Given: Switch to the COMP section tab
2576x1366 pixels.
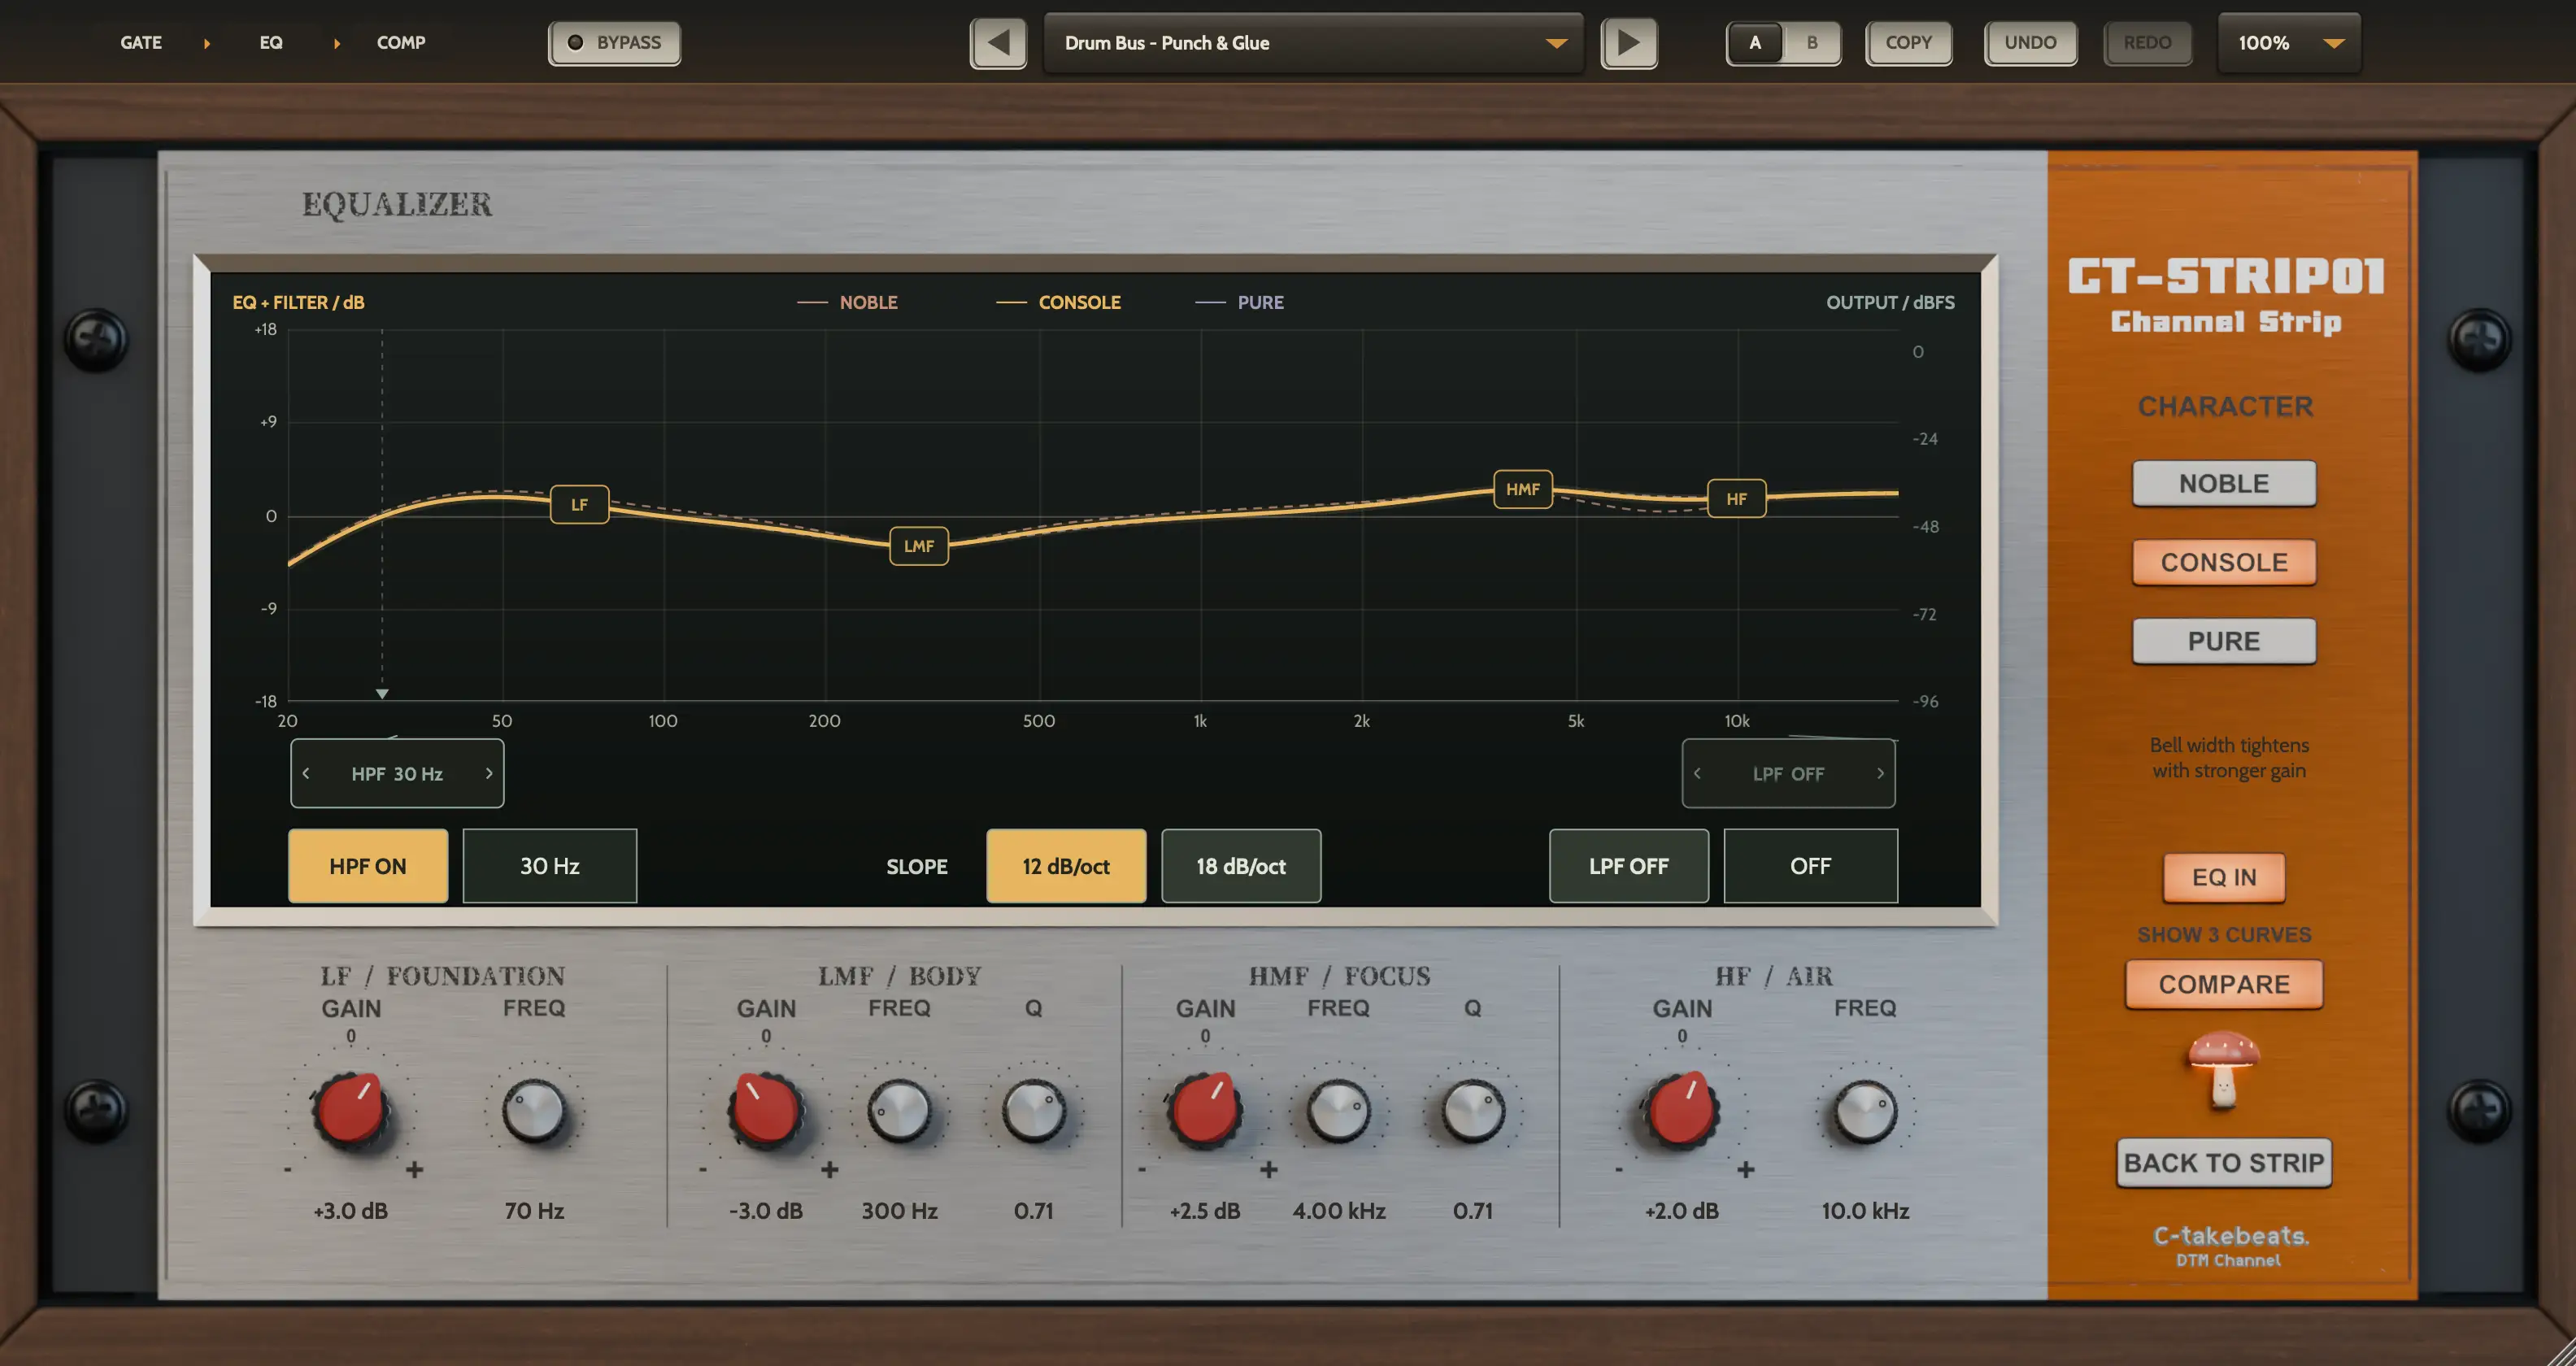Looking at the screenshot, I should (x=401, y=43).
